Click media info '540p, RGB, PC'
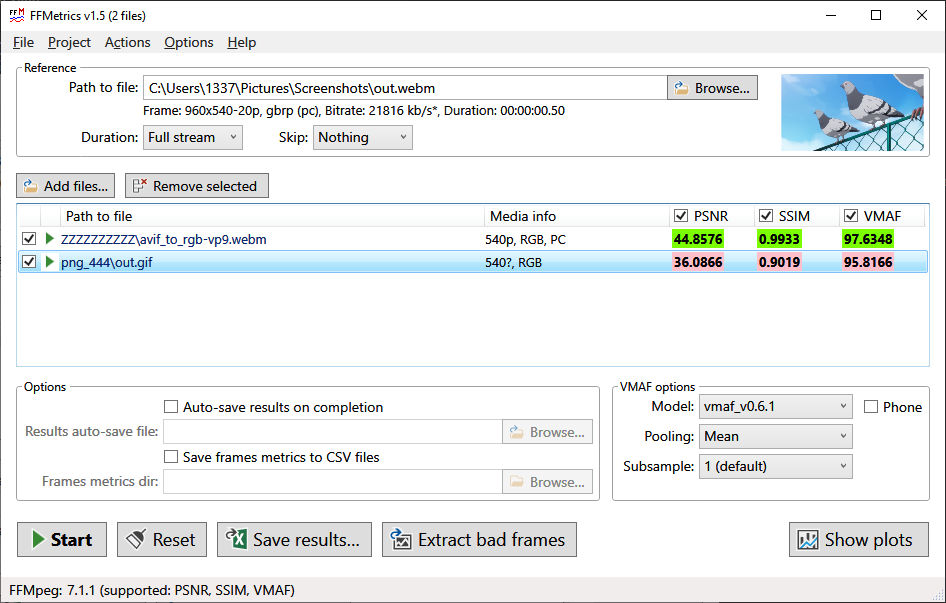The width and height of the screenshot is (946, 603). coord(525,240)
